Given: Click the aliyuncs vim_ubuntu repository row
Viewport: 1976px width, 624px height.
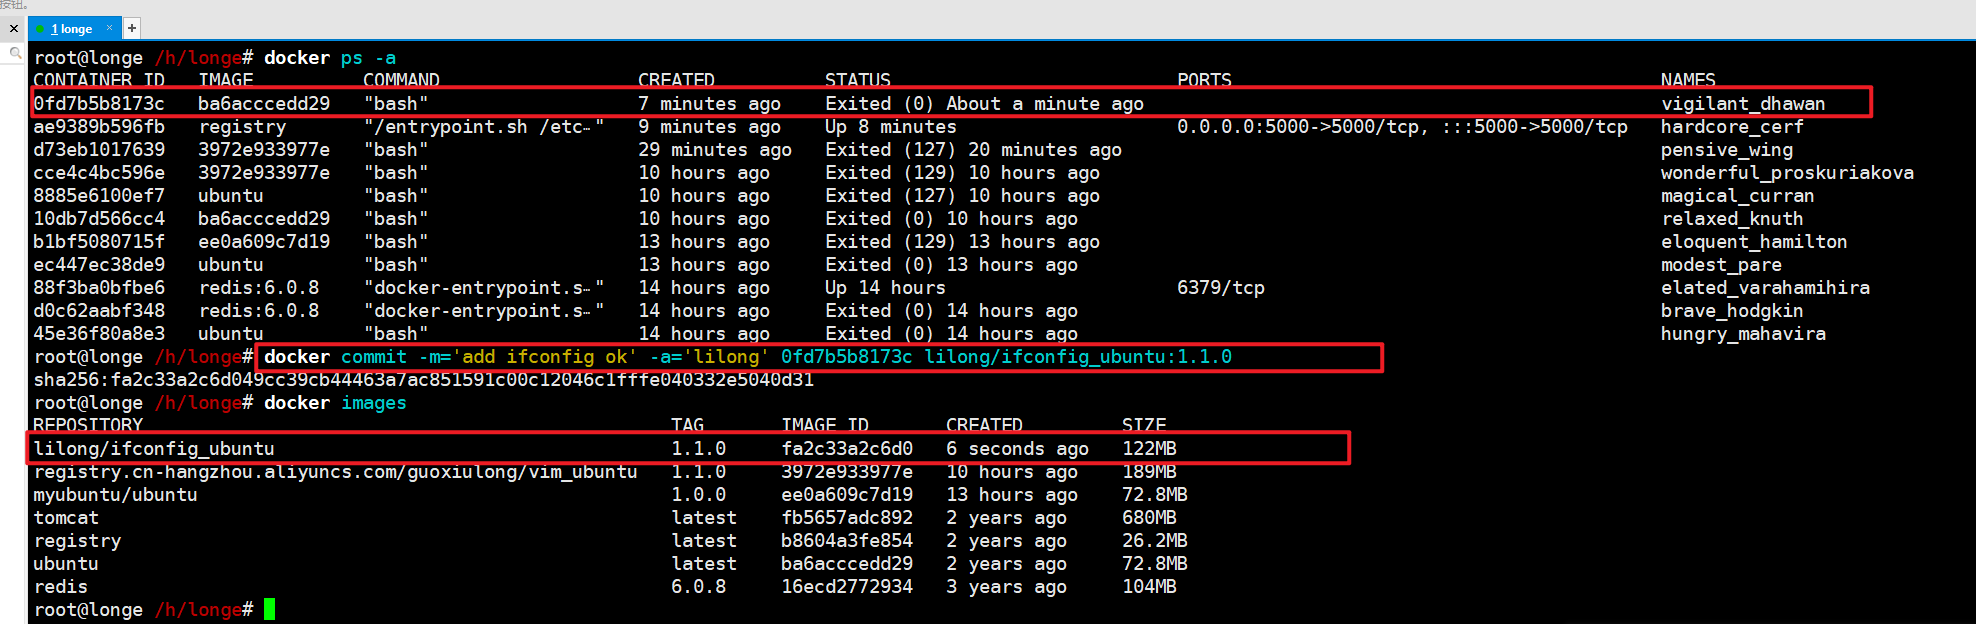Looking at the screenshot, I should (335, 472).
